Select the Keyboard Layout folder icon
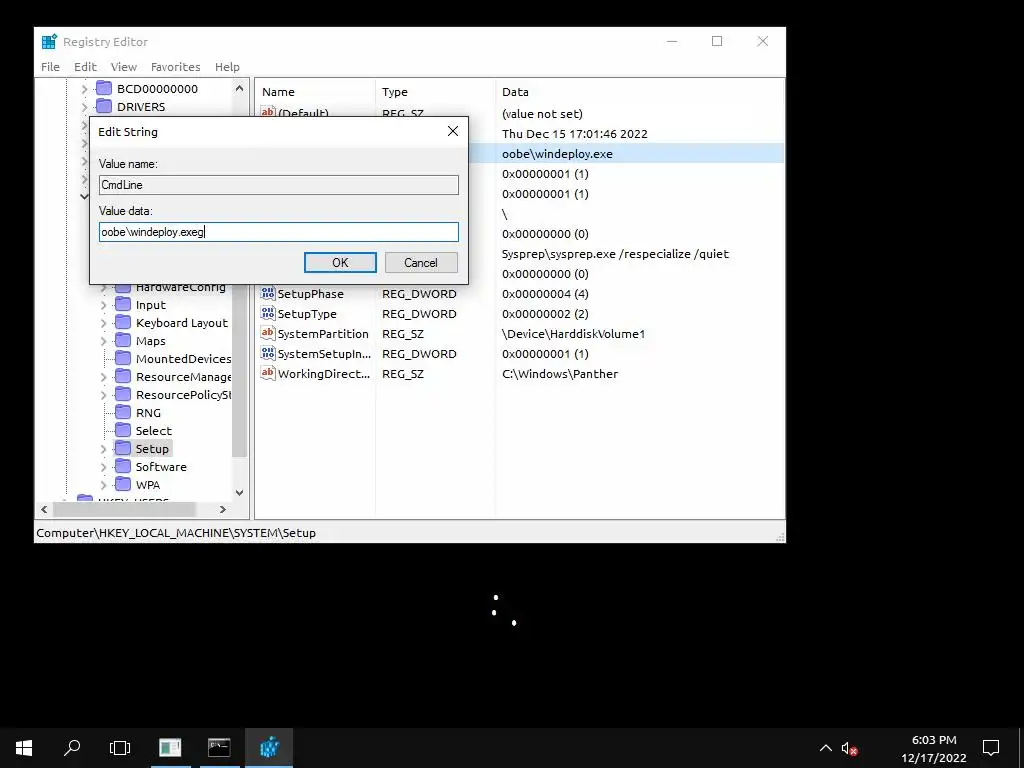1024x768 pixels. click(123, 323)
